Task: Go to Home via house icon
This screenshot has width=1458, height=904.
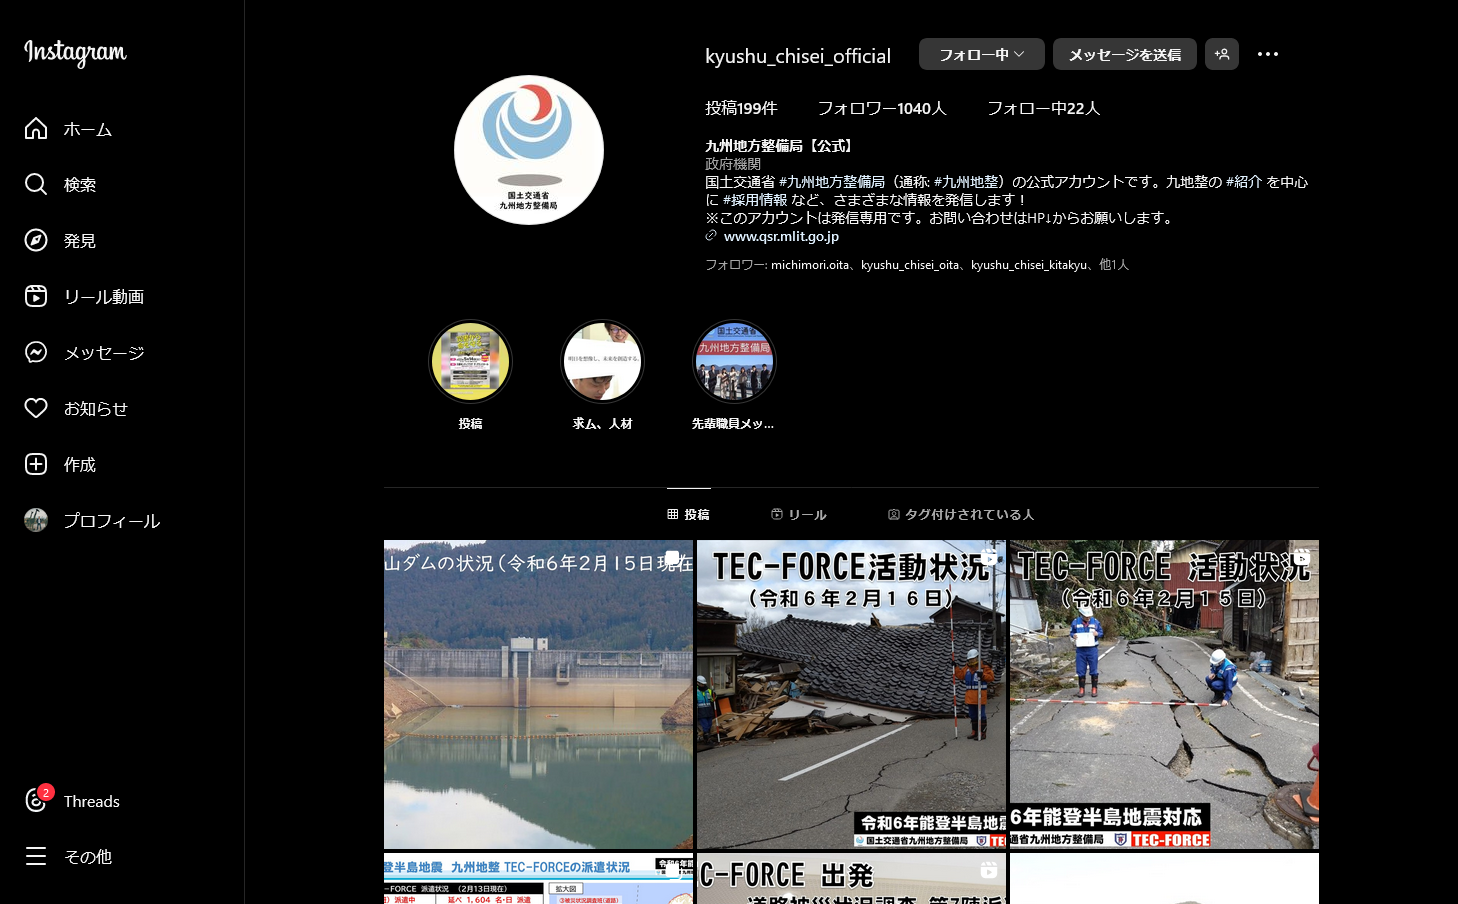Action: 36,129
